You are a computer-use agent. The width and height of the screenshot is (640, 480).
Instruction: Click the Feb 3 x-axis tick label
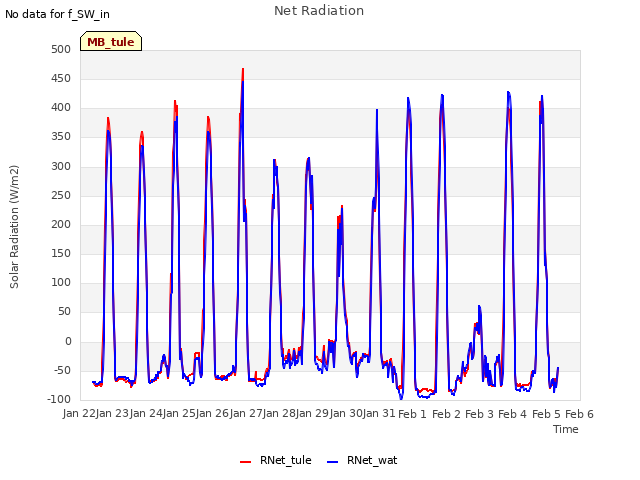coord(479,414)
